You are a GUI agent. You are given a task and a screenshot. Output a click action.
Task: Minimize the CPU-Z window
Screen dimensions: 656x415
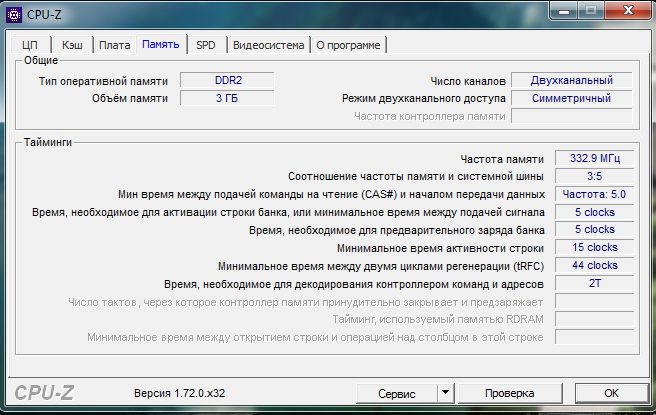[564, 11]
